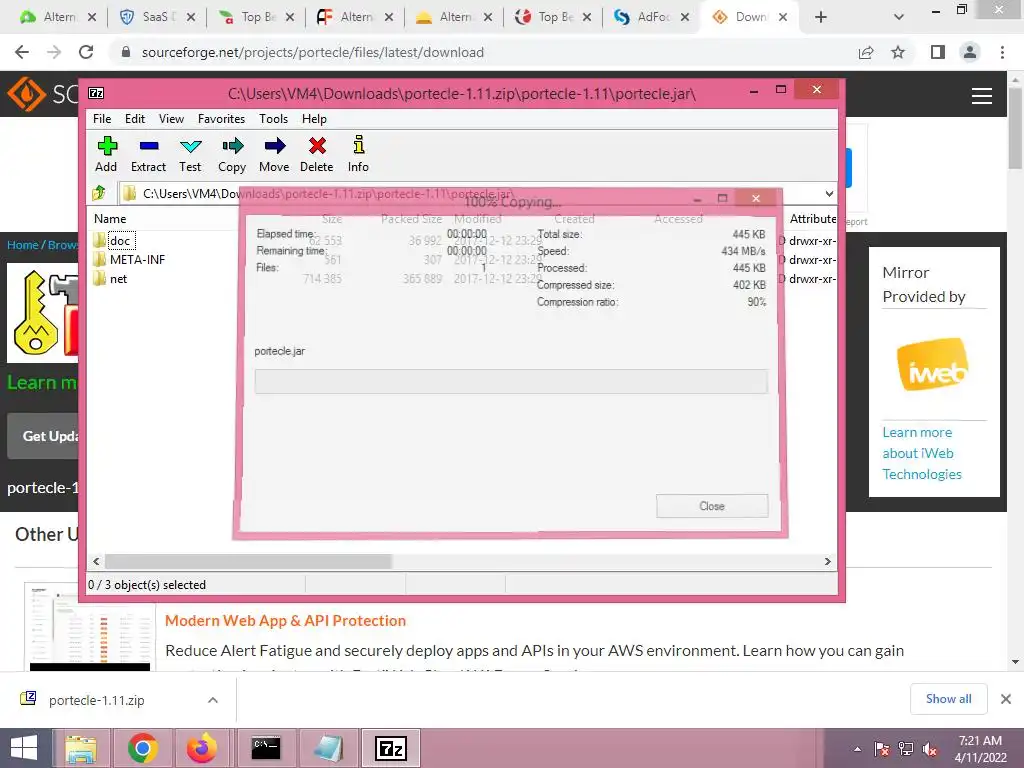1024x768 pixels.
Task: Open the Favorites menu
Action: (x=221, y=119)
